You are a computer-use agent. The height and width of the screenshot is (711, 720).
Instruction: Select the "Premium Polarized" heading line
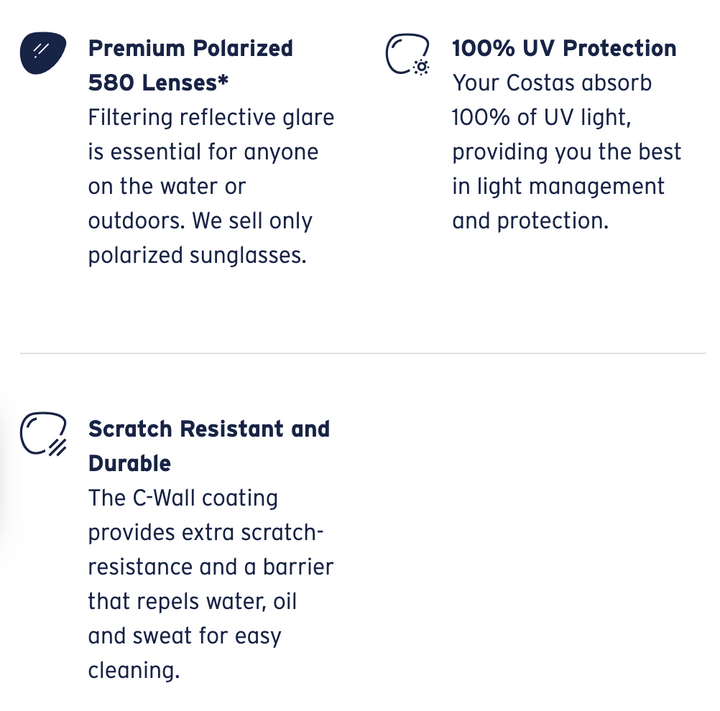pyautogui.click(x=190, y=48)
